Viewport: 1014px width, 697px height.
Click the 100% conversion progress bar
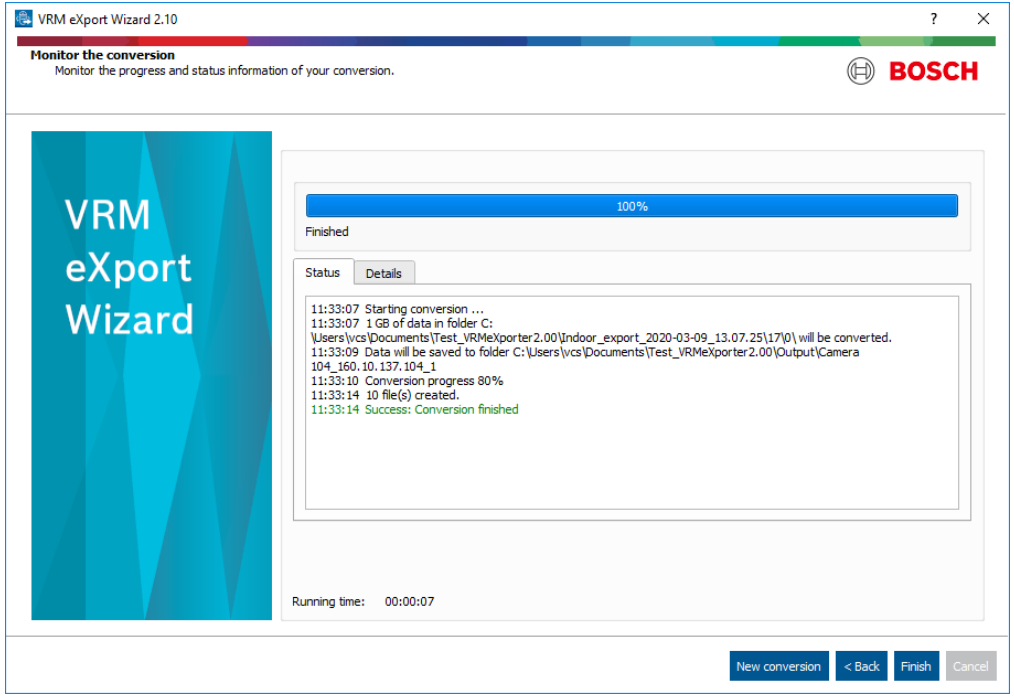[x=631, y=206]
